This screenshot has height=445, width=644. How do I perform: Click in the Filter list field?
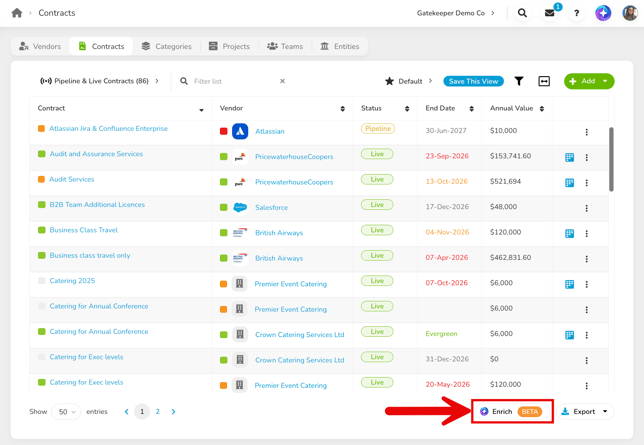pos(233,81)
